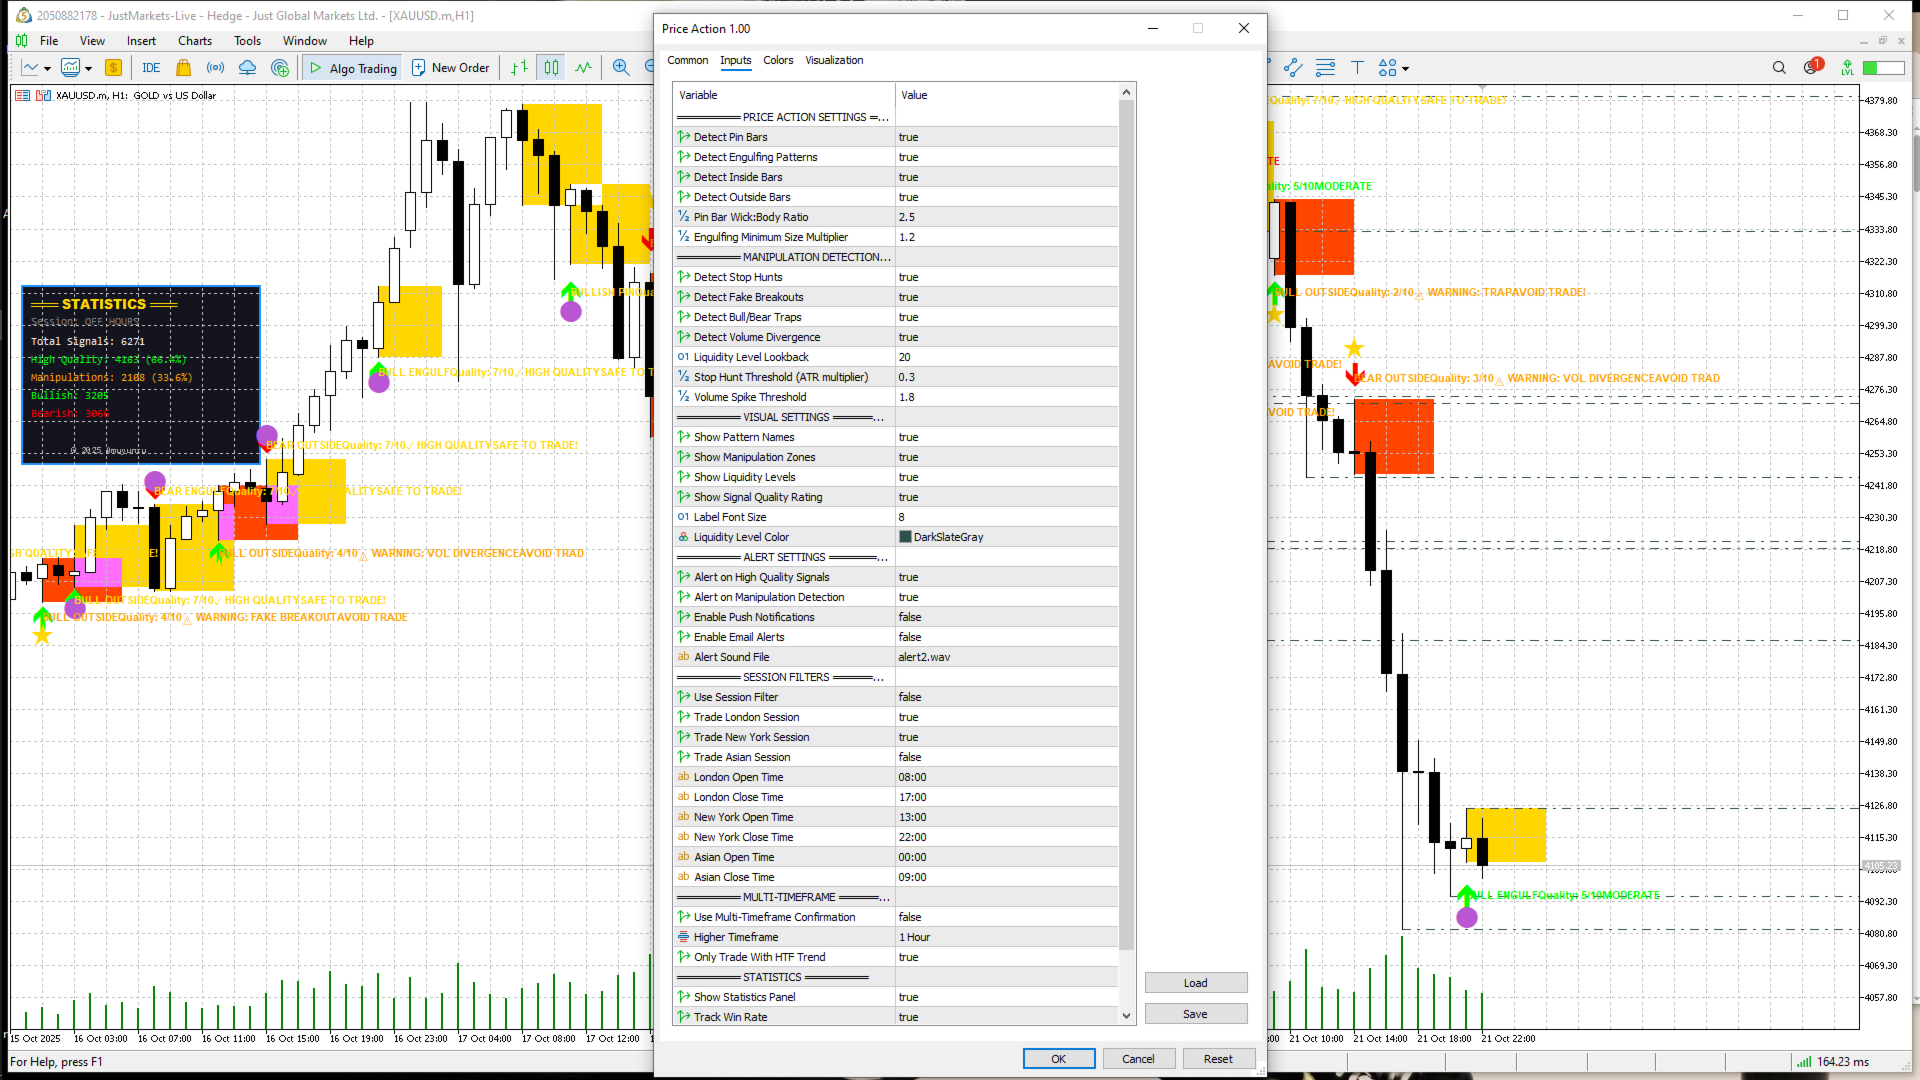Open the account notifications icon
Screen dimensions: 1920x1080
coord(1812,67)
